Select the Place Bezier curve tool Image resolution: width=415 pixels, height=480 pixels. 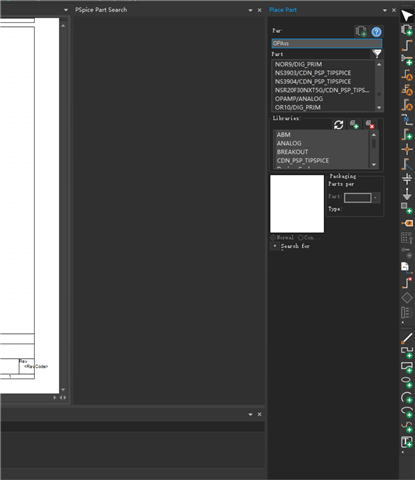(x=407, y=427)
